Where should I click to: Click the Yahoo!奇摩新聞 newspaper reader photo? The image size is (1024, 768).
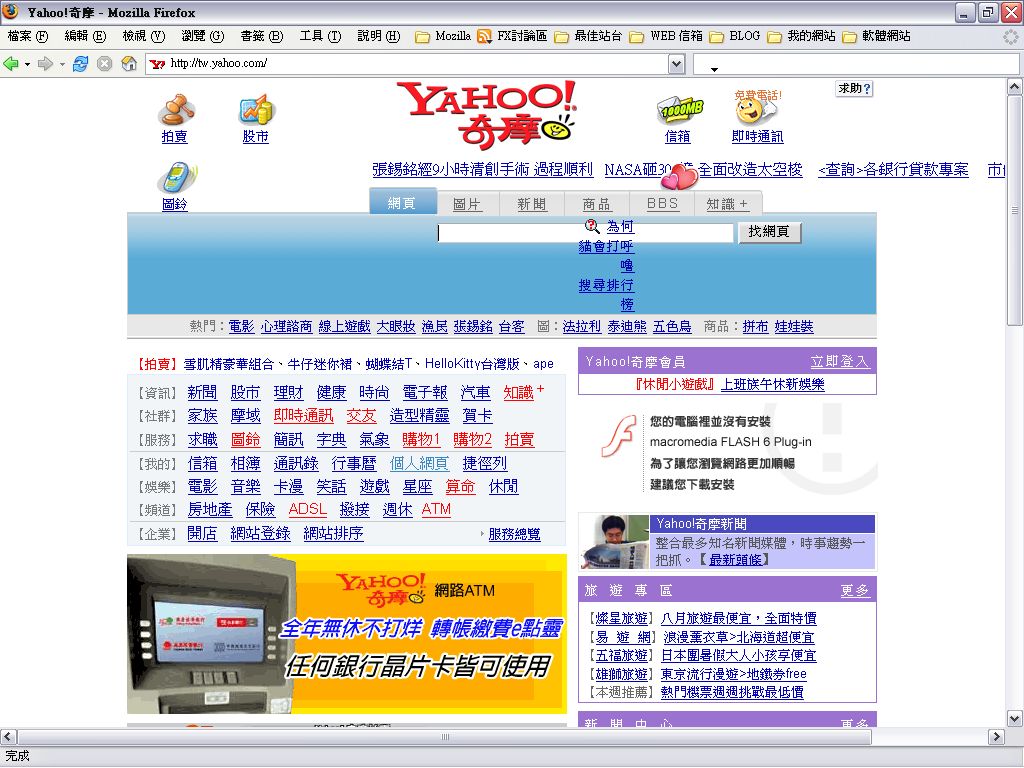pyautogui.click(x=615, y=542)
